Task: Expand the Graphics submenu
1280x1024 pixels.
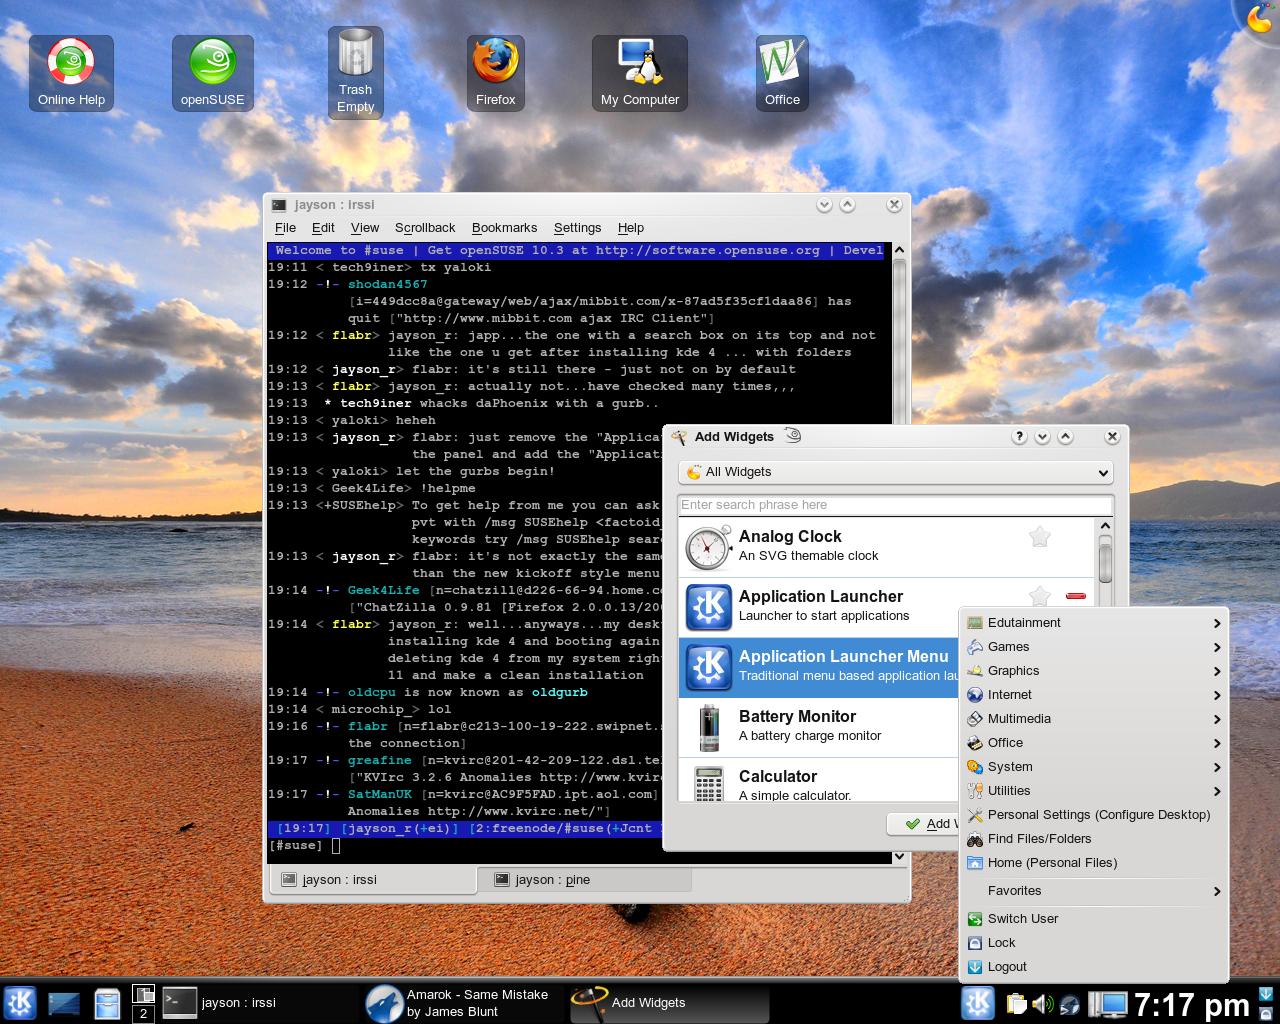Action: point(1094,671)
